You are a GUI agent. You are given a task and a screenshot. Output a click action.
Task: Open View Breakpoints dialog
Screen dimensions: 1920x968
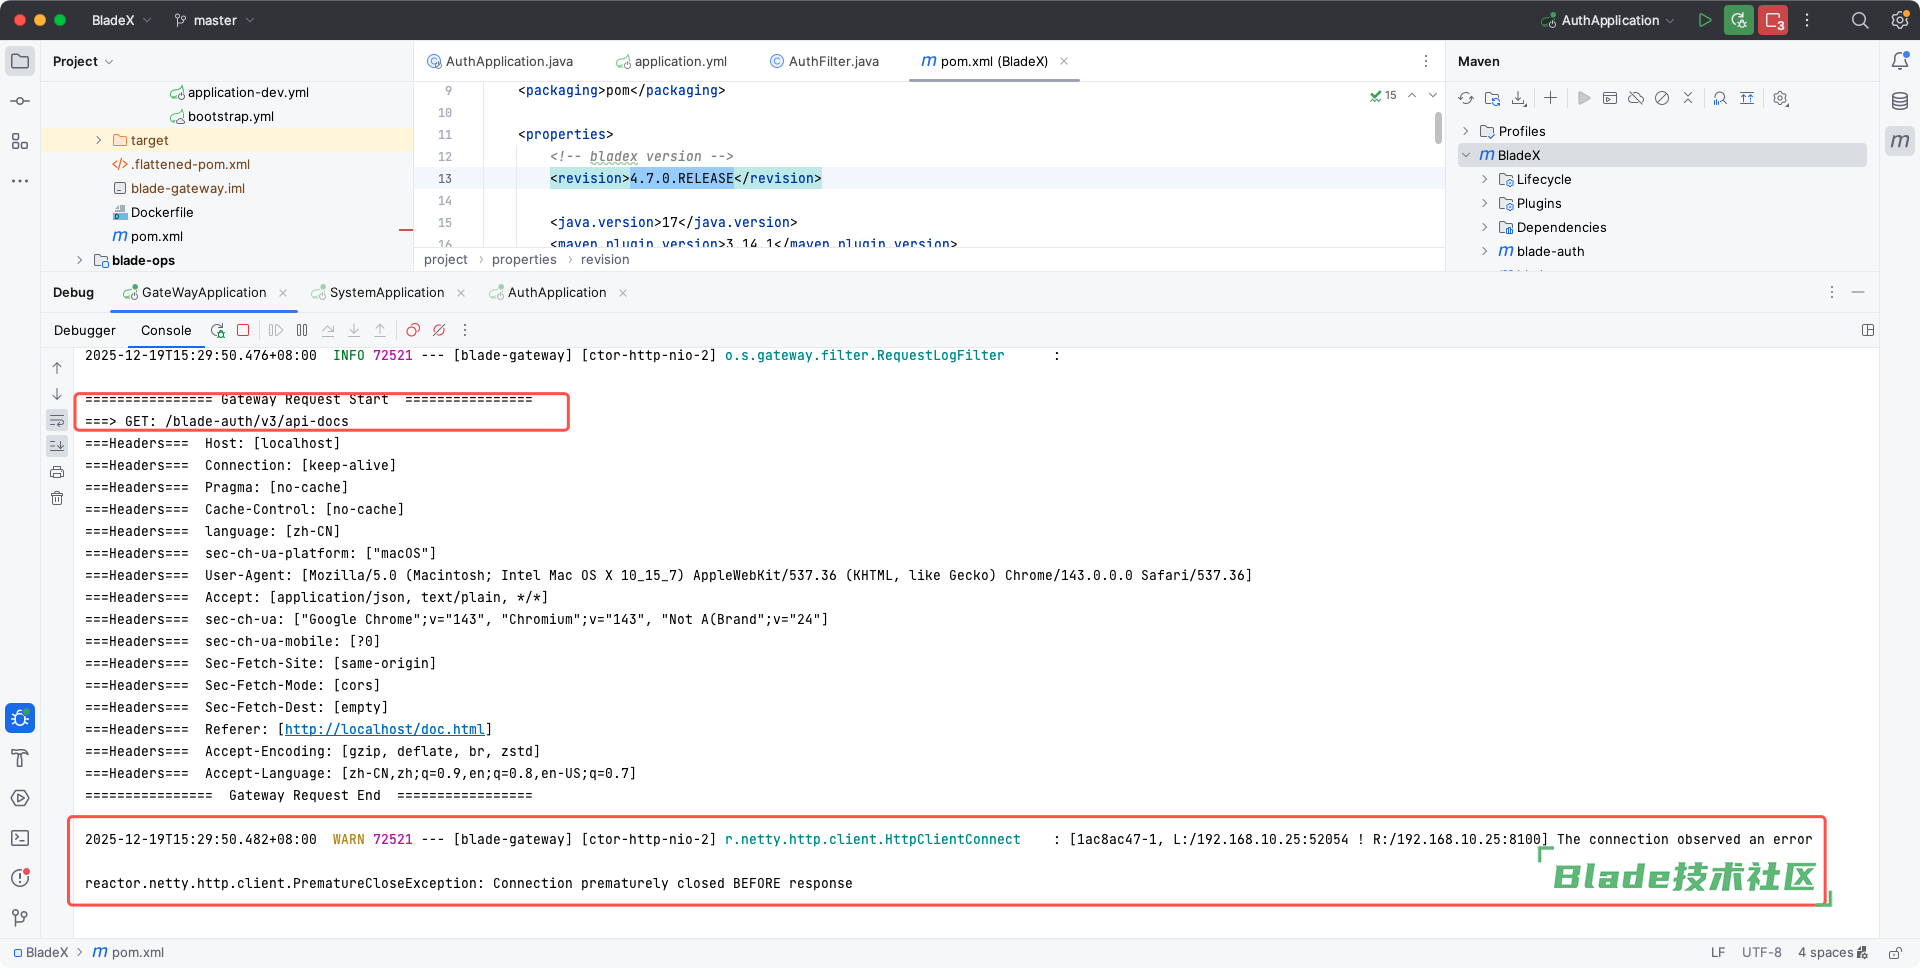pos(413,330)
